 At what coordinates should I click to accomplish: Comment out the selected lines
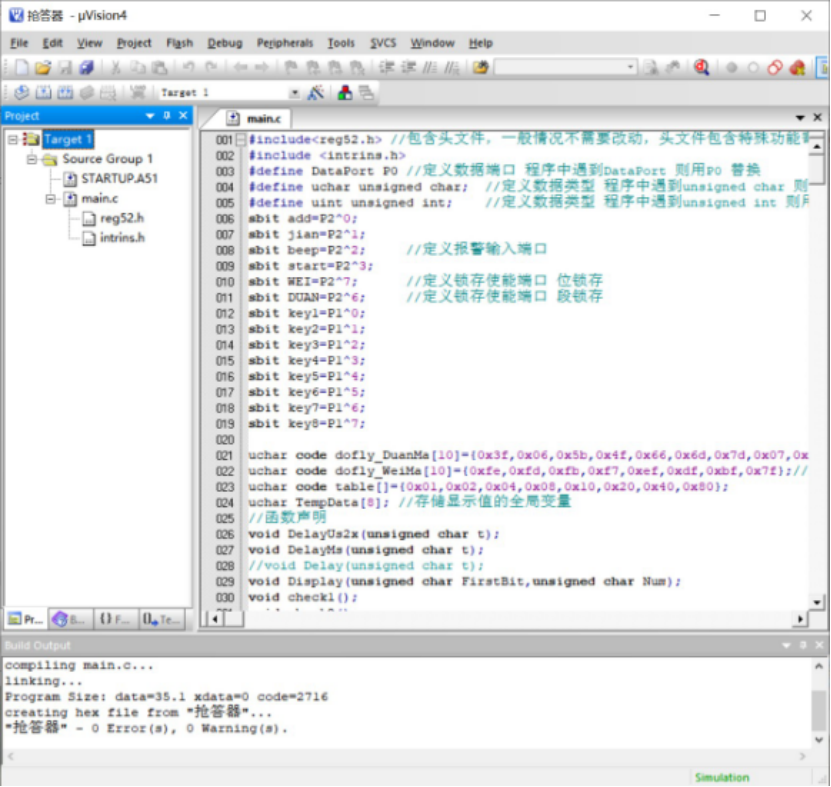[x=429, y=67]
